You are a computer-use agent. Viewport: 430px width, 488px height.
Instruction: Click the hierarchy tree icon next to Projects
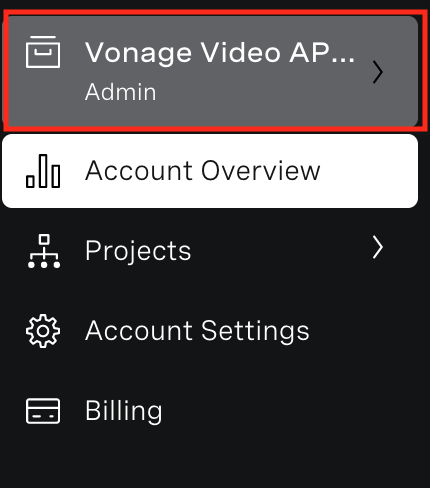click(x=44, y=251)
